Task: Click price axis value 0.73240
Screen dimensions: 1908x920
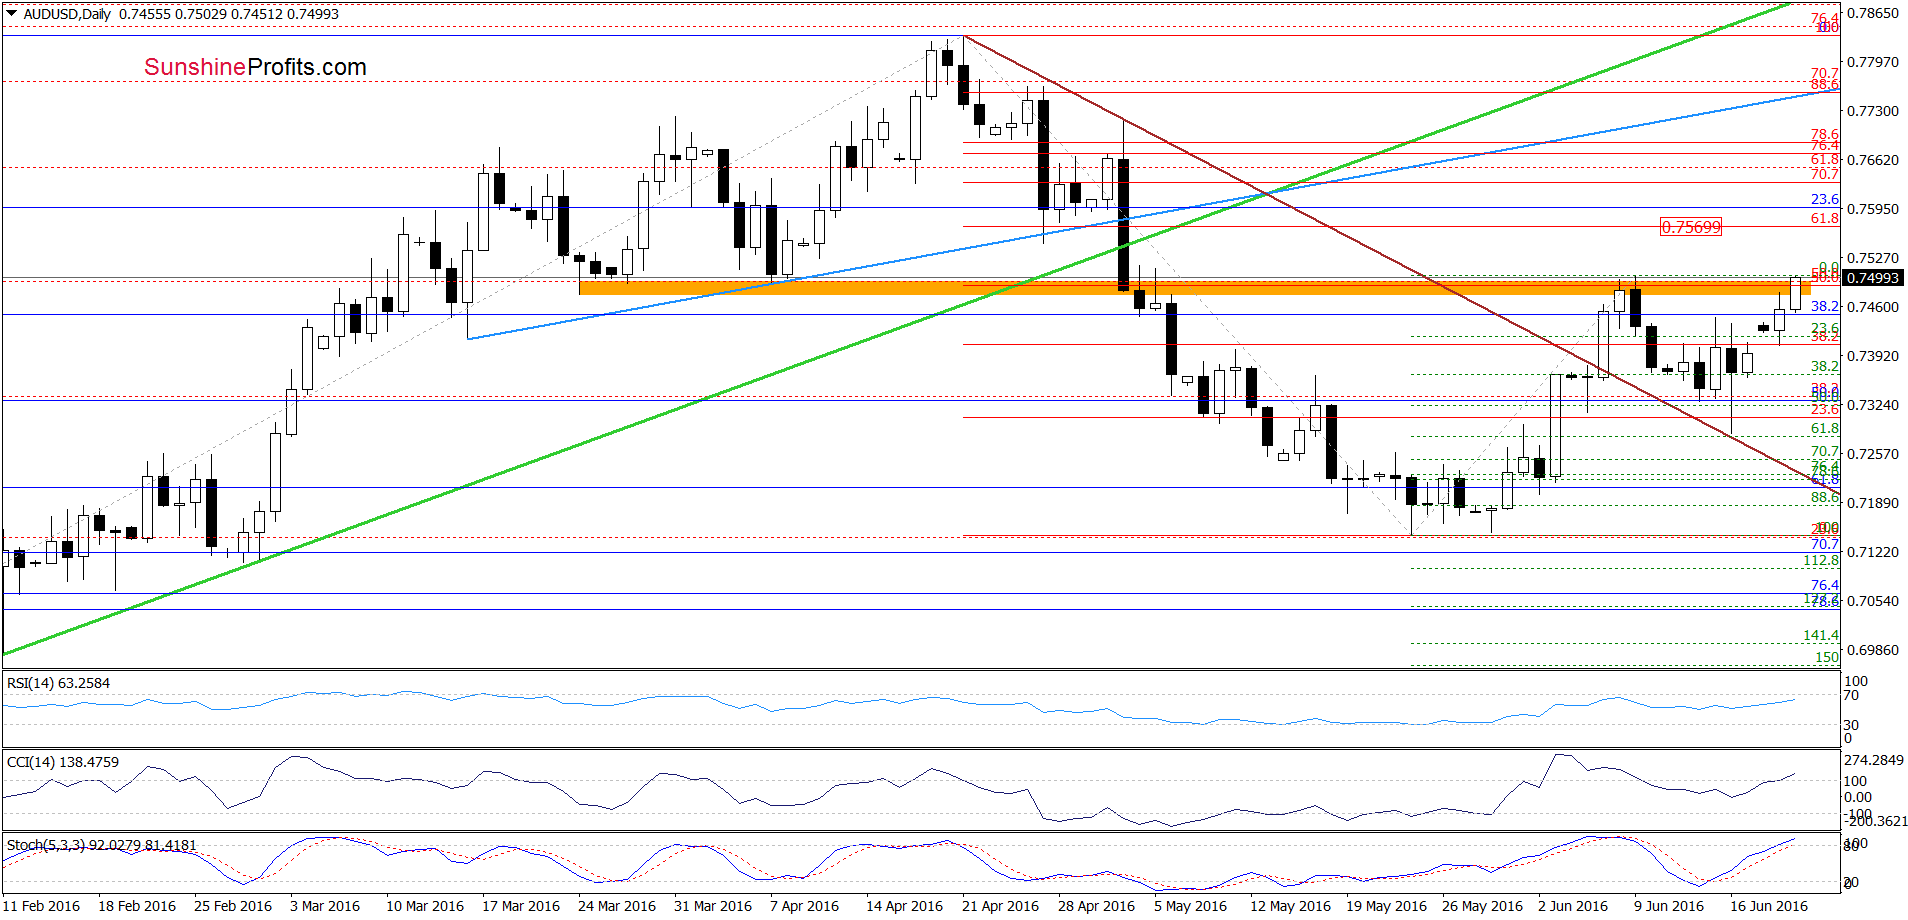Action: point(1872,405)
